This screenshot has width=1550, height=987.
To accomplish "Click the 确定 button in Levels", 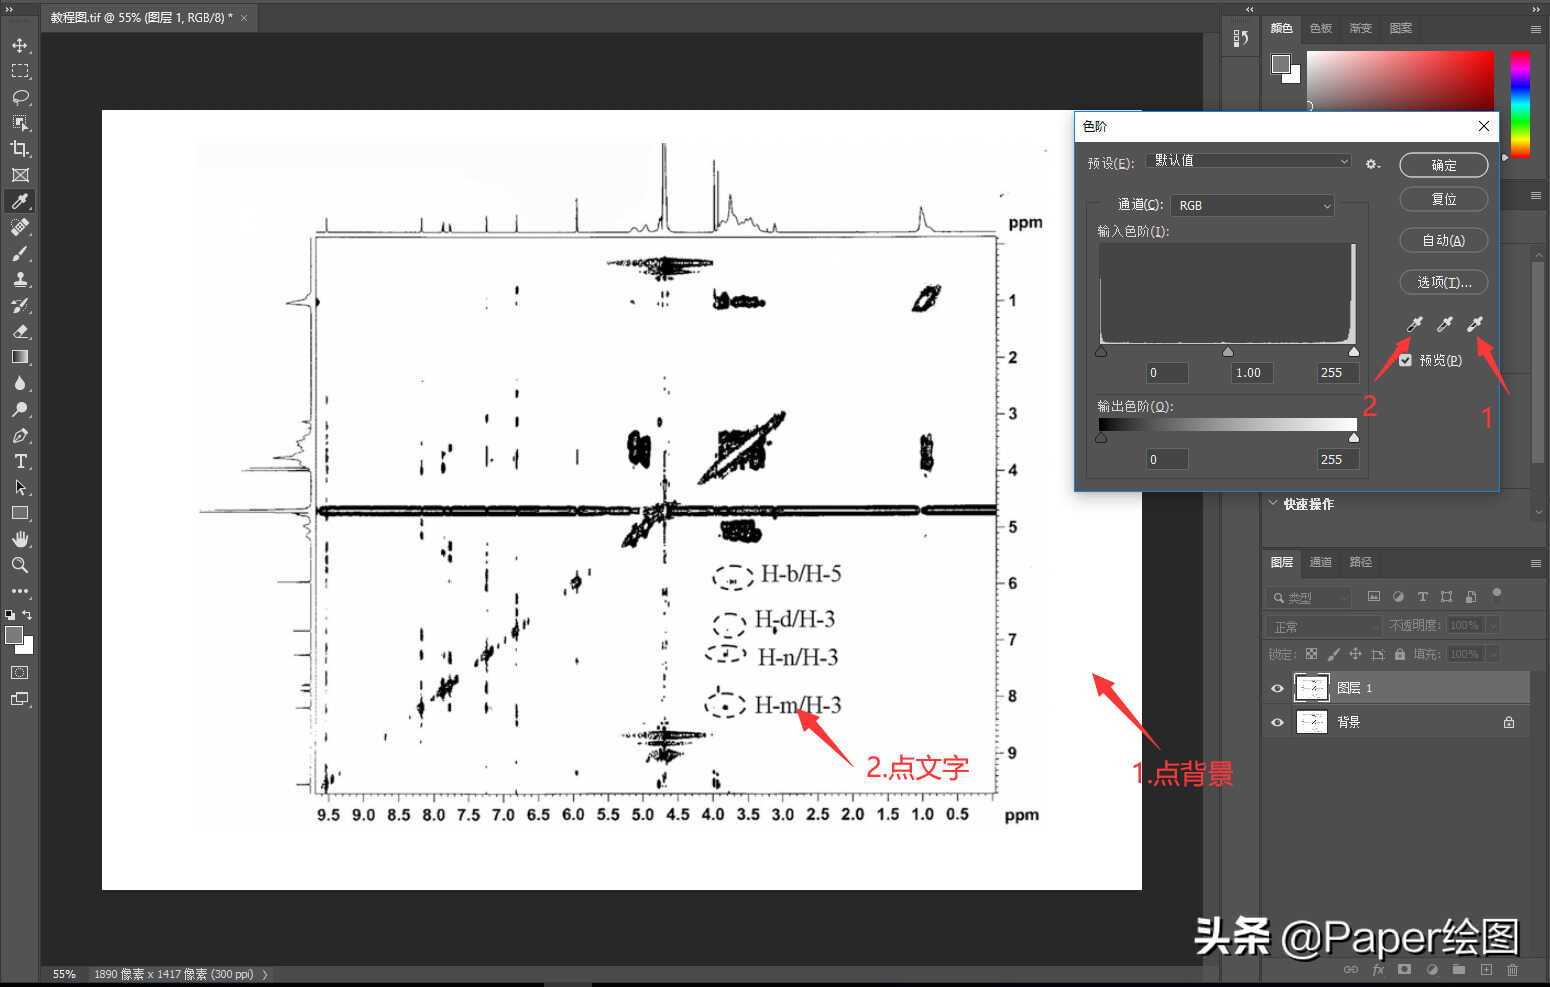I will (x=1443, y=165).
